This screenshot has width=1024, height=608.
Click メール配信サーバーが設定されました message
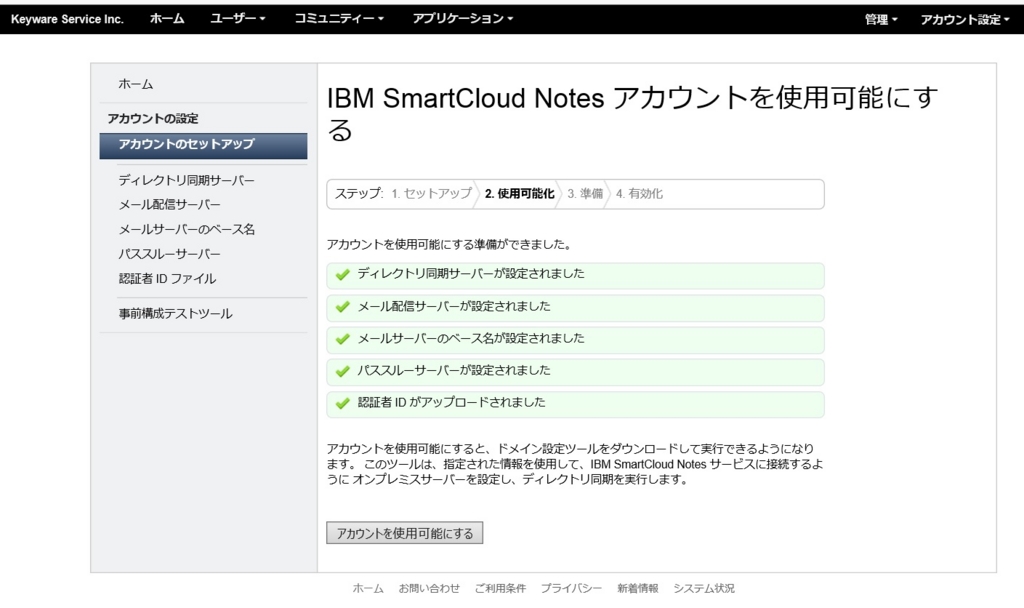click(454, 306)
